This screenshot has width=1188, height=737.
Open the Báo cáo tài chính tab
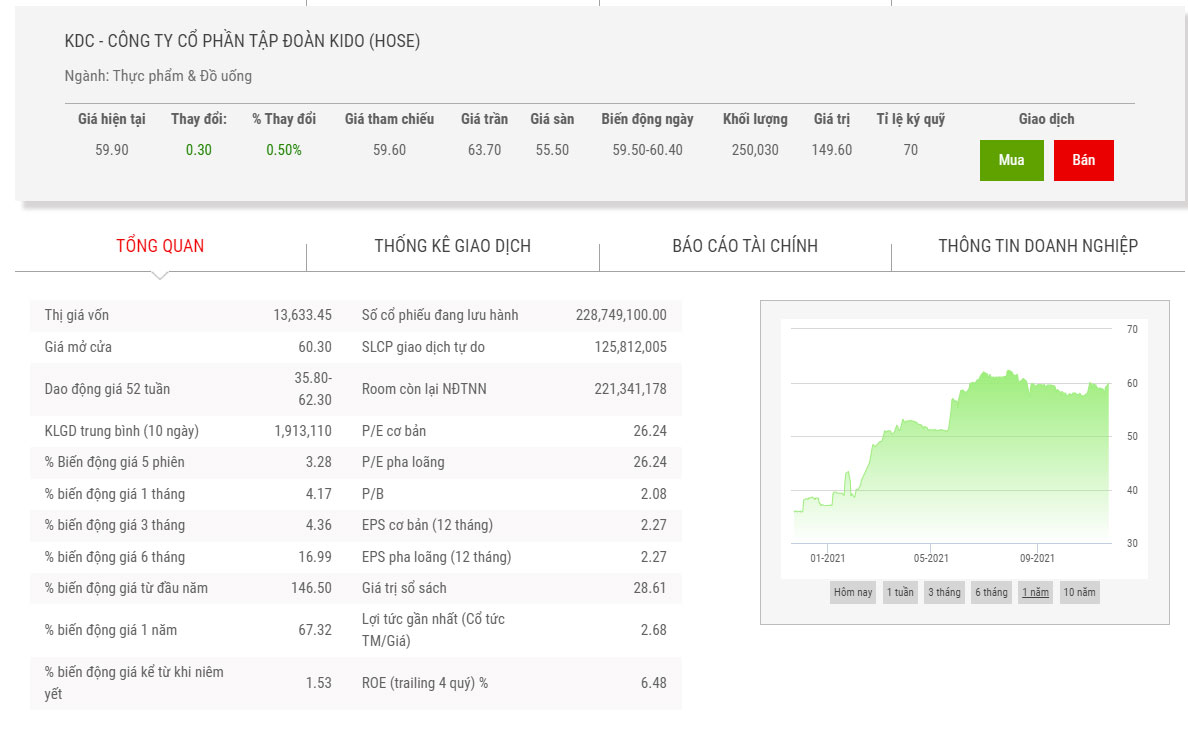tap(745, 246)
